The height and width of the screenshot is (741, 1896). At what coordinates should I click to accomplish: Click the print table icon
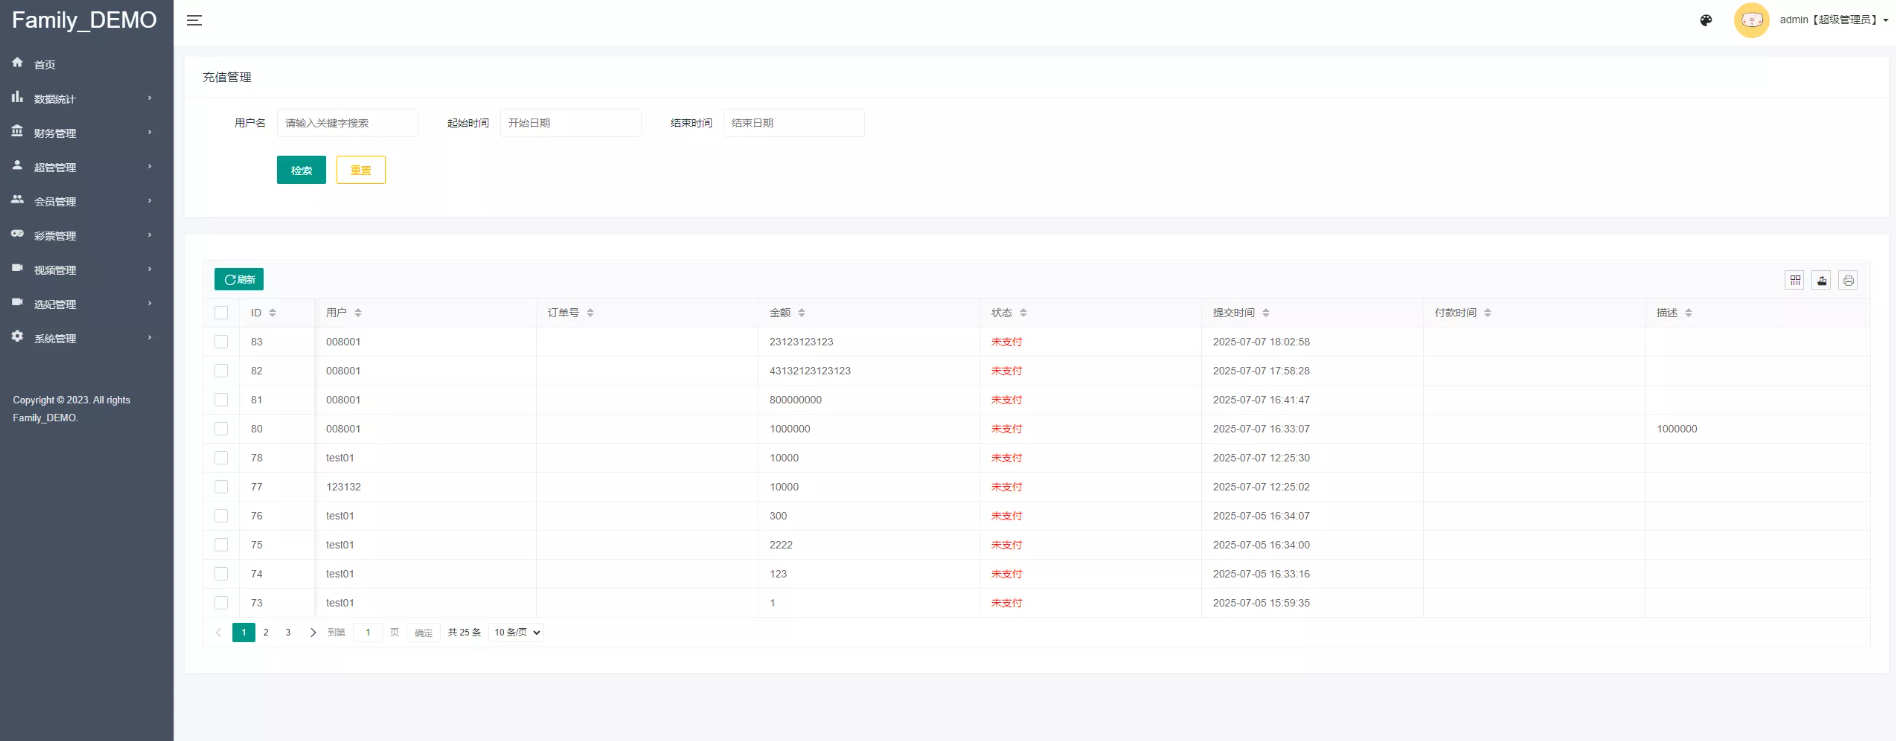pyautogui.click(x=1848, y=280)
